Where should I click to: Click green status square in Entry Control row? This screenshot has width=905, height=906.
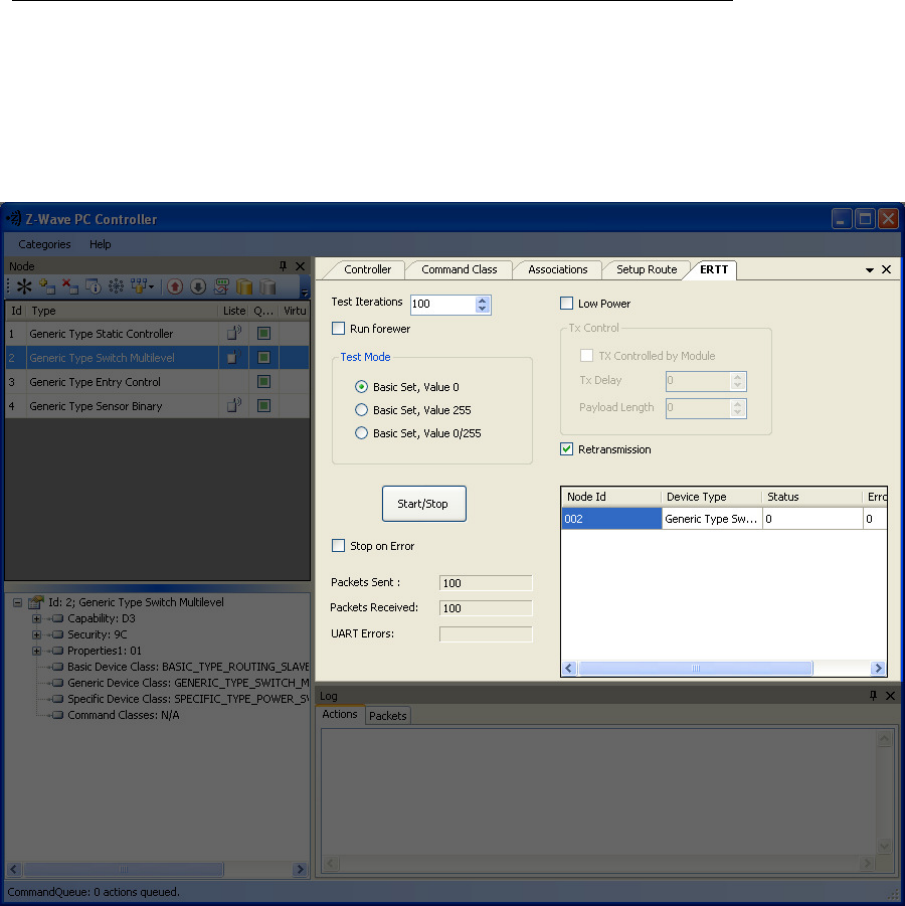click(x=264, y=381)
